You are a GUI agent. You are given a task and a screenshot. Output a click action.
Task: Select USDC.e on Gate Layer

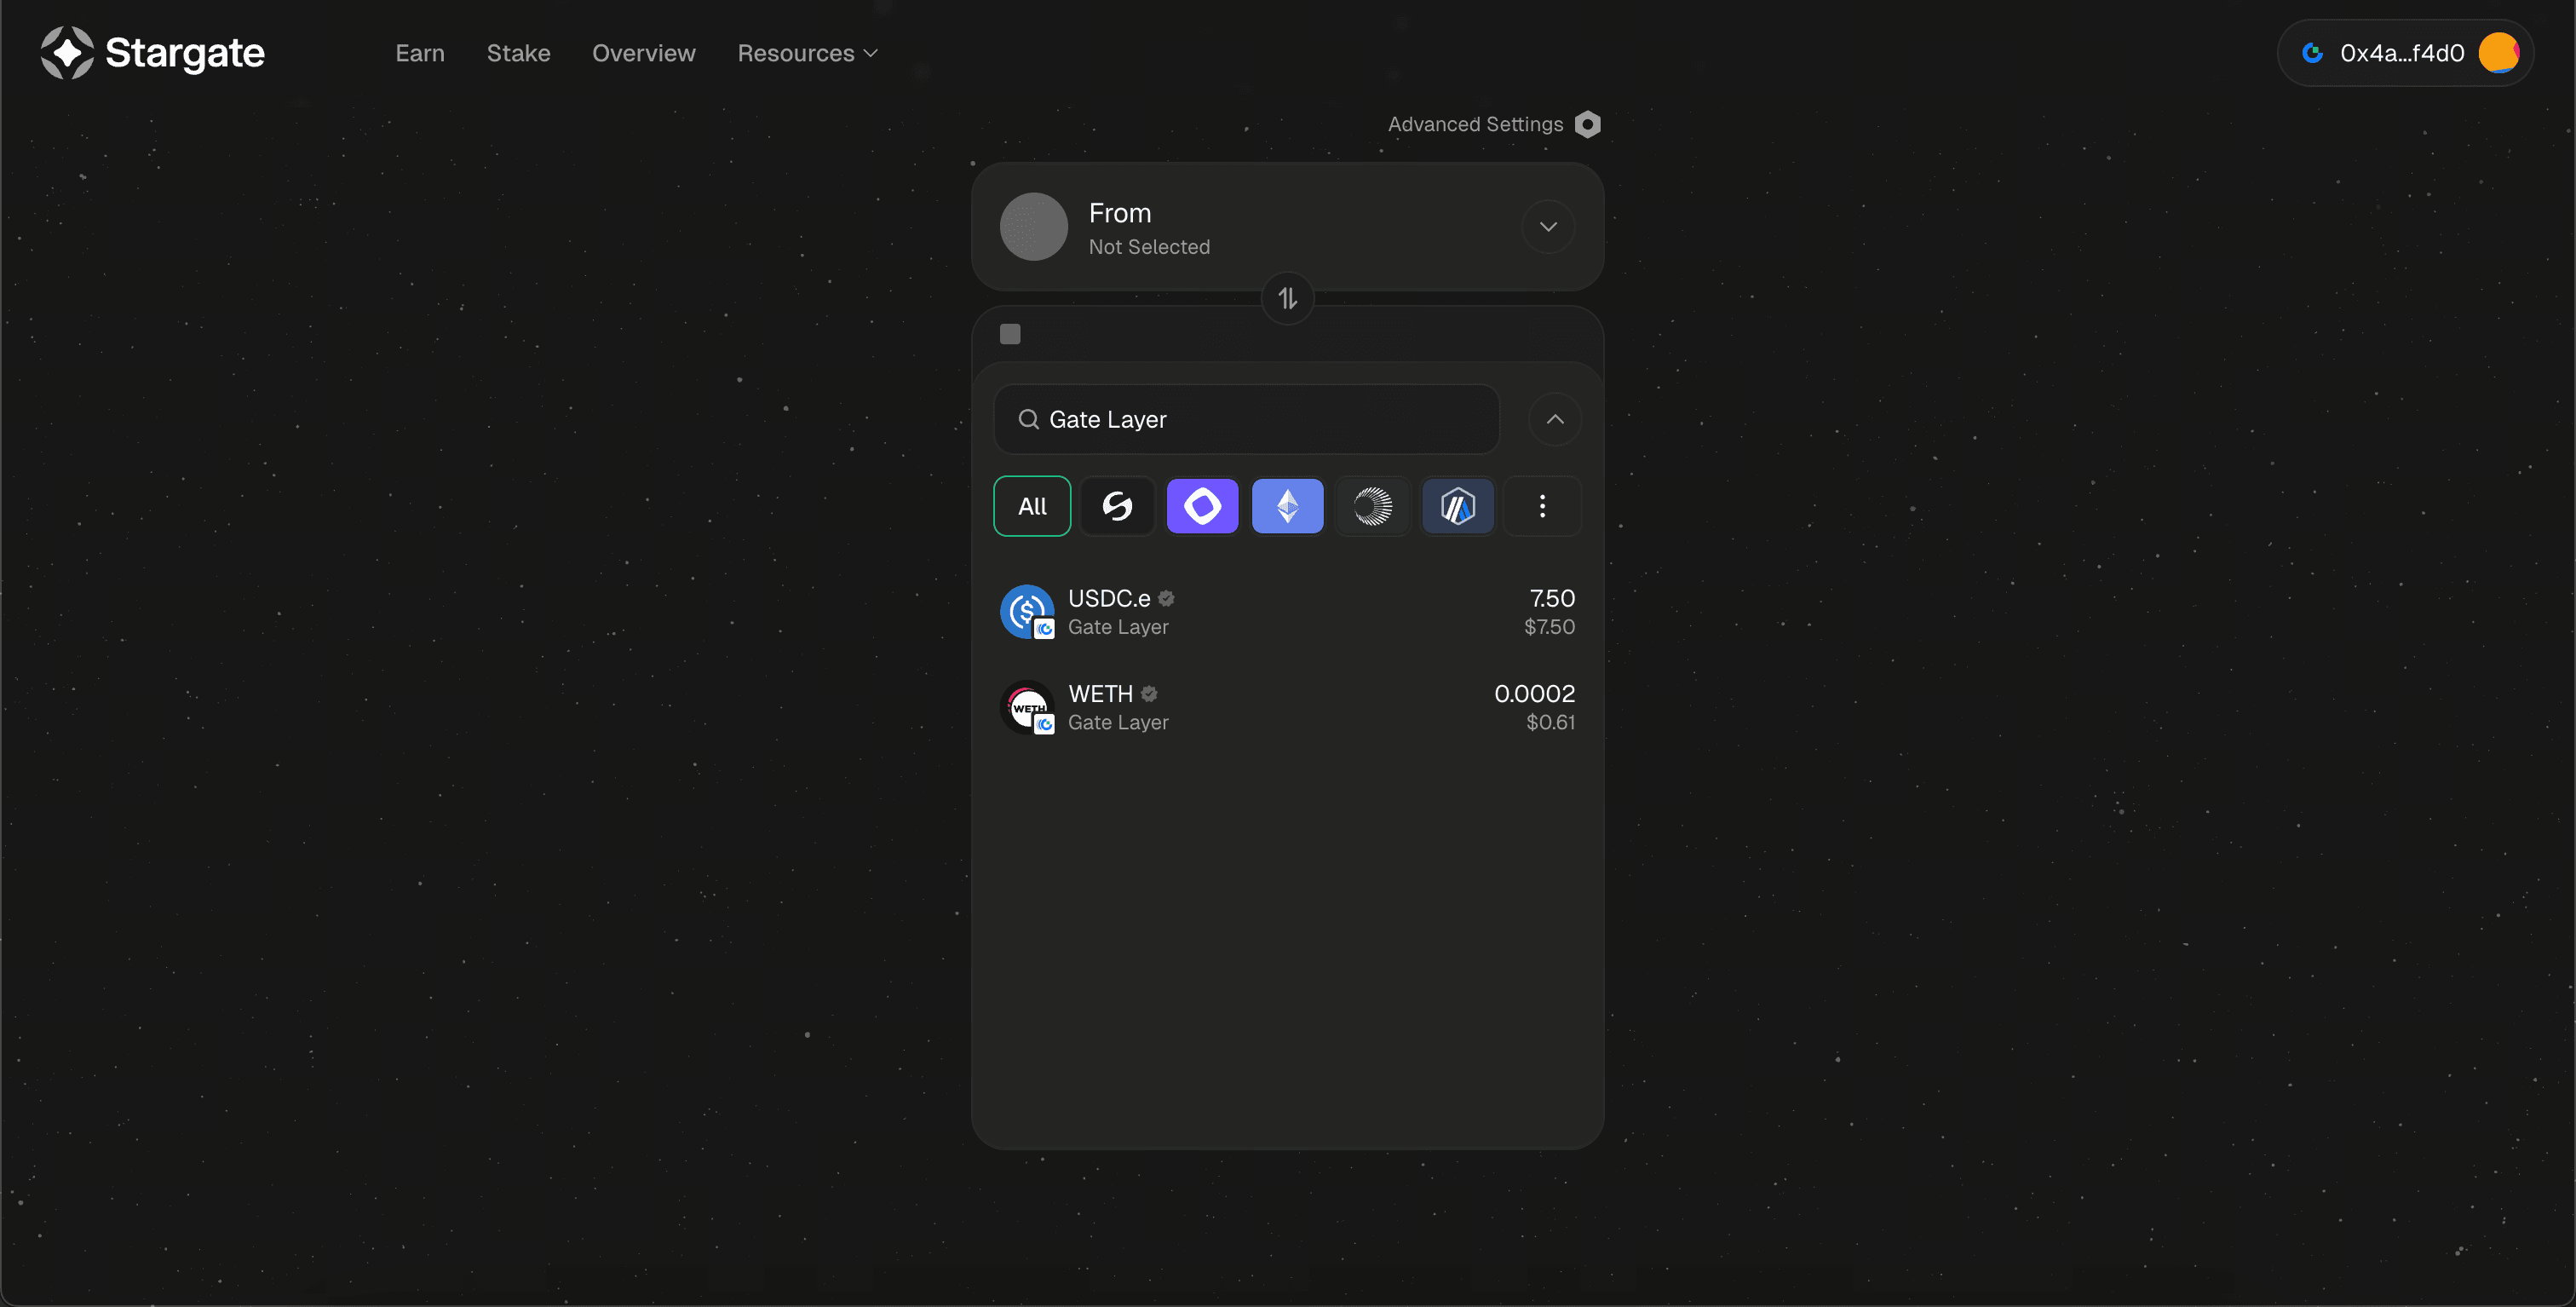(x=1287, y=612)
